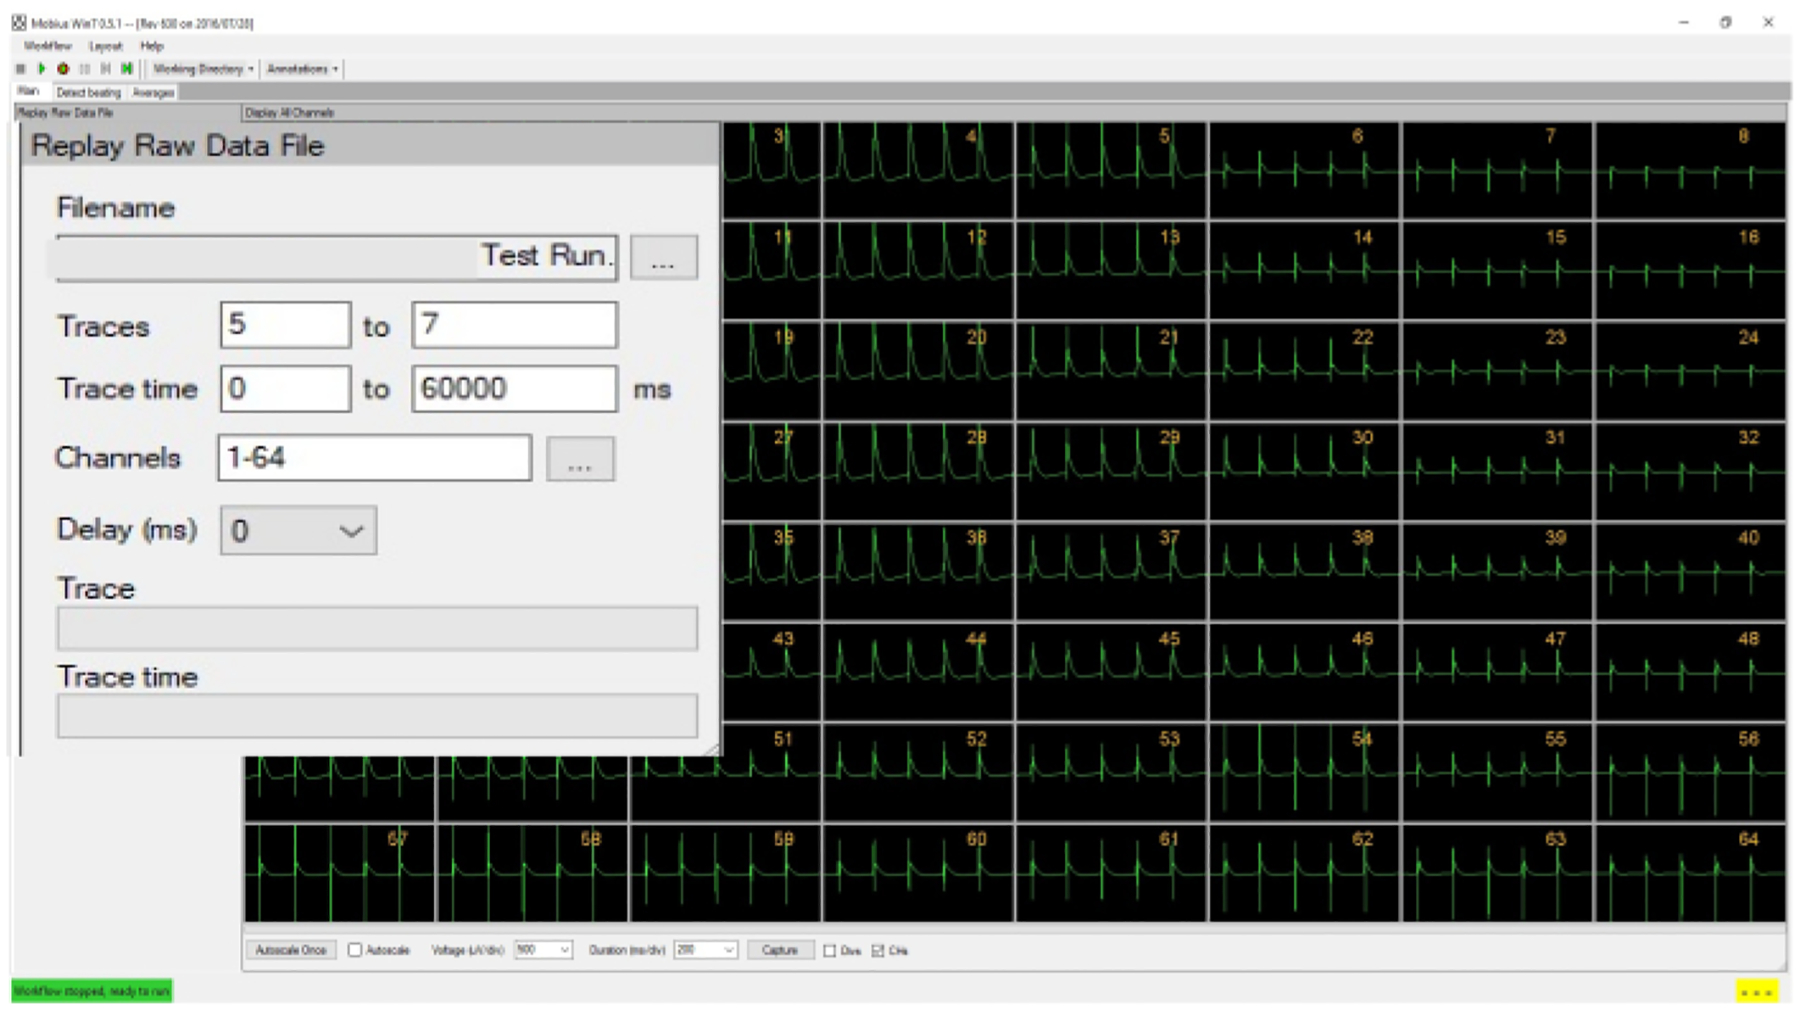Select channel 8 waveform plot
This screenshot has width=1800, height=1010.
[1690, 171]
